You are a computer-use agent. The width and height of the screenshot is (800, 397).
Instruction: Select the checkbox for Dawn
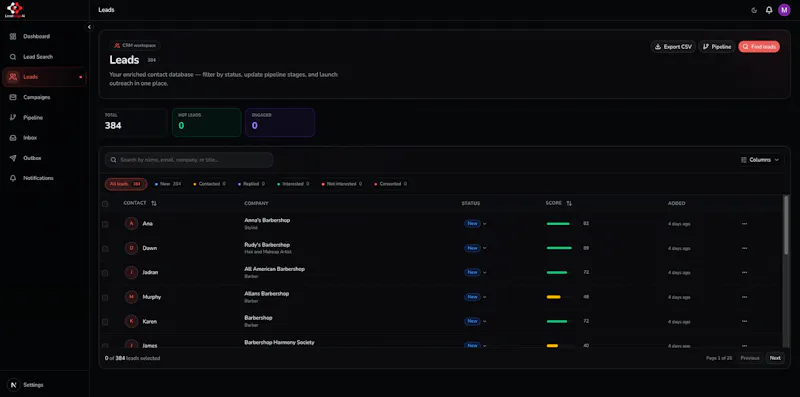tap(105, 249)
